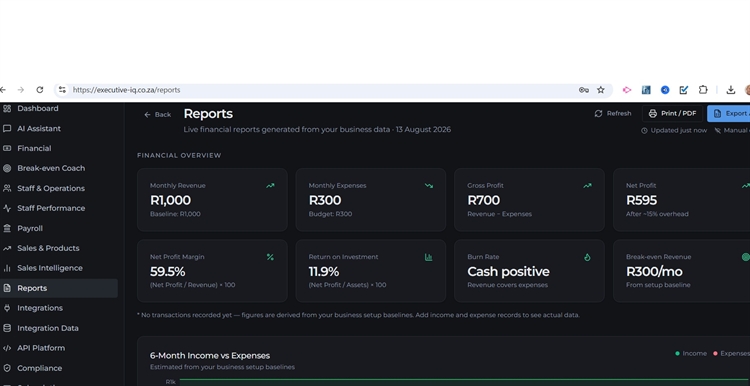Click the Reports document icon
The image size is (750, 386).
point(7,288)
